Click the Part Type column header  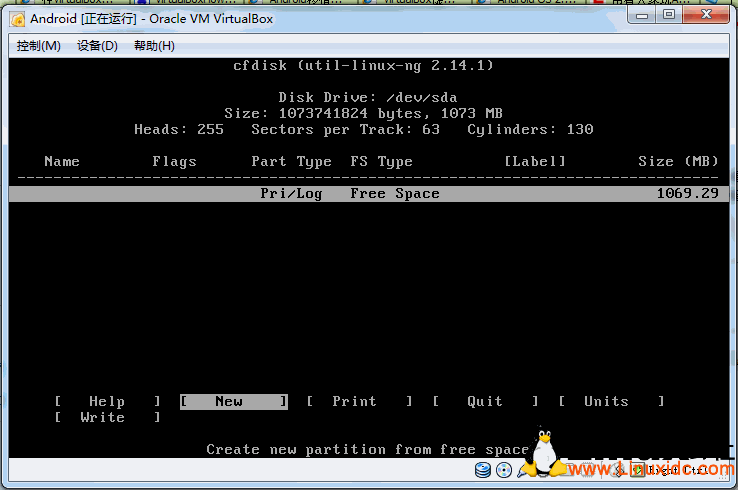tap(291, 162)
